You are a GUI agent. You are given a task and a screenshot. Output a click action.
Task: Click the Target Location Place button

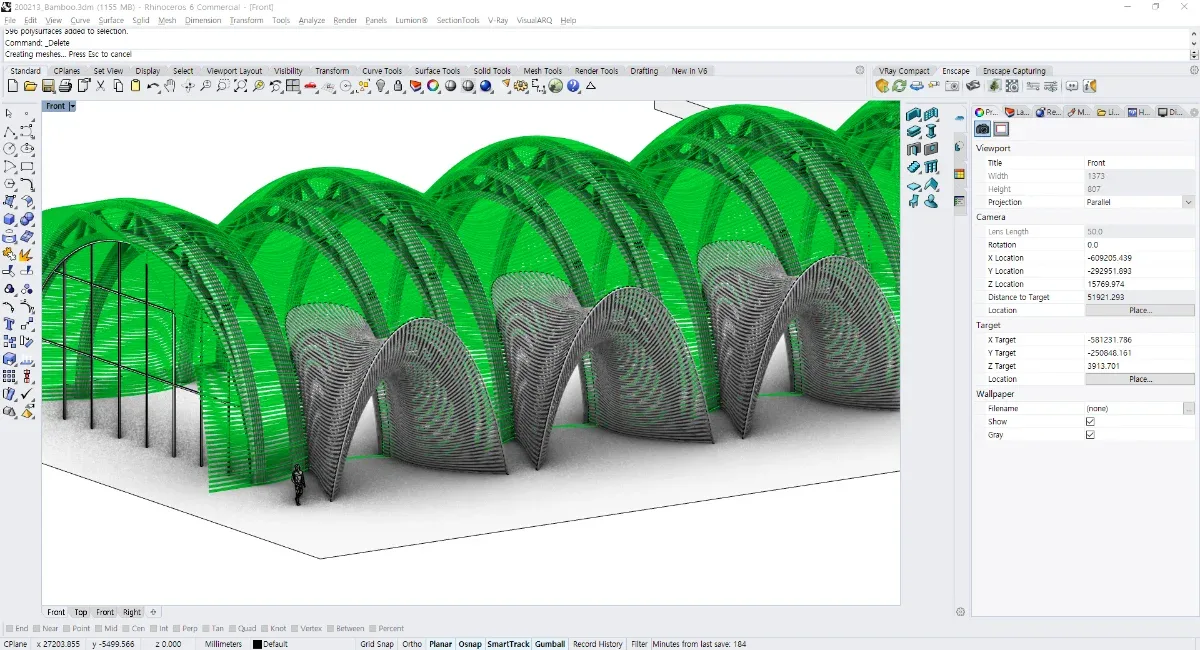pyautogui.click(x=1140, y=380)
